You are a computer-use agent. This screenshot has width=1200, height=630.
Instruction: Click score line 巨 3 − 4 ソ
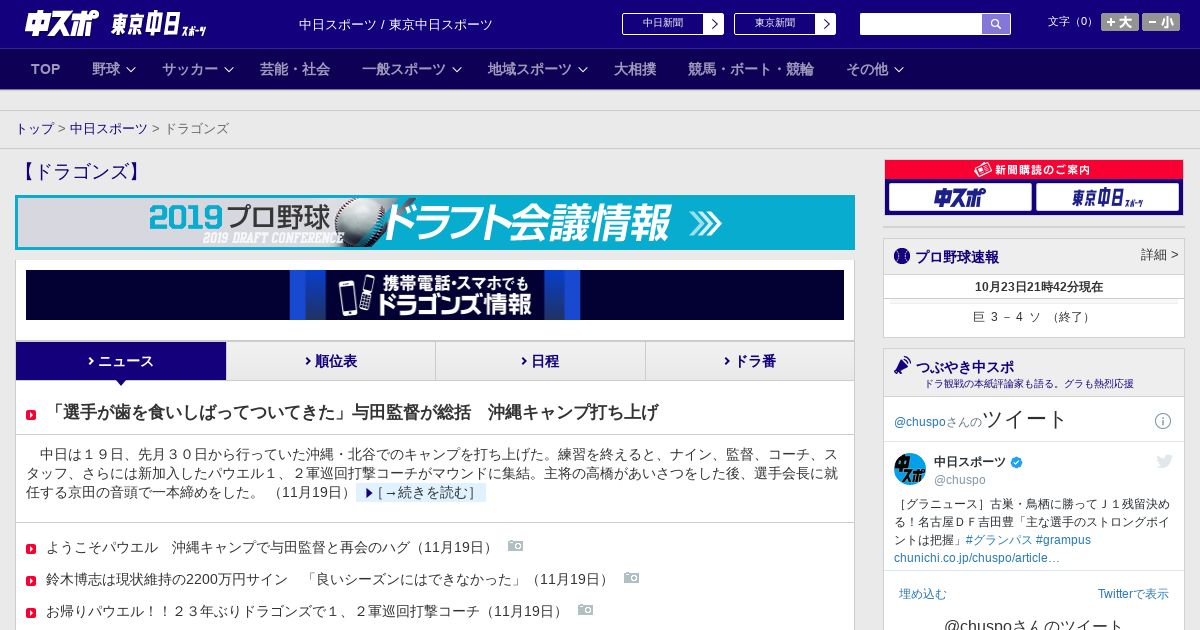click(x=1034, y=317)
